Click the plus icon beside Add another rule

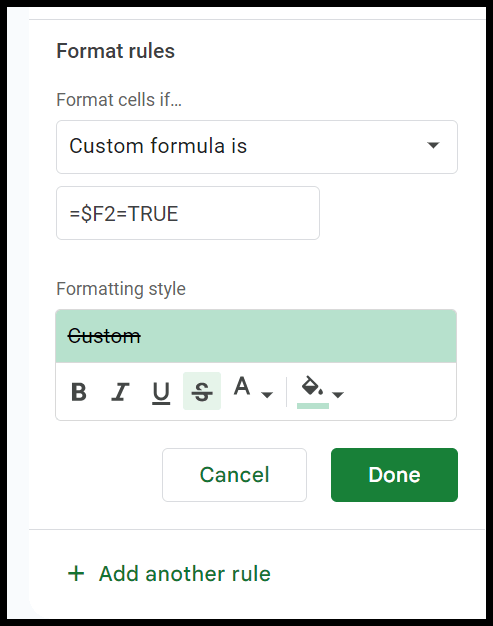[76, 574]
